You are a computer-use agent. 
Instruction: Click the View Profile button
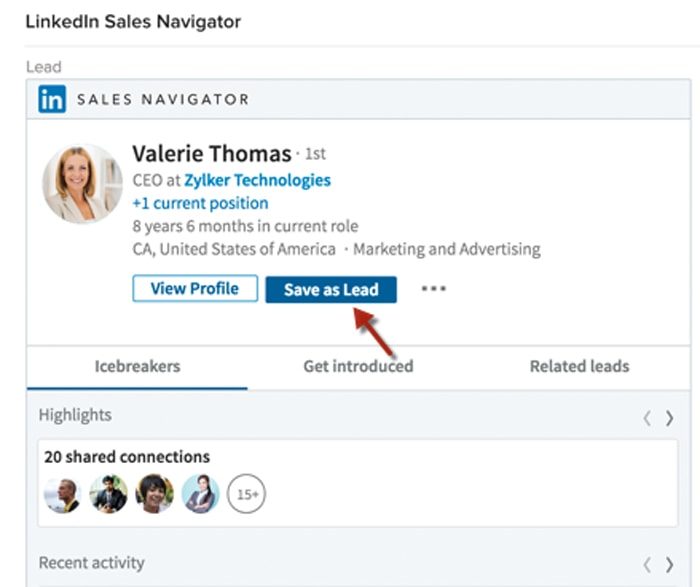click(x=195, y=289)
